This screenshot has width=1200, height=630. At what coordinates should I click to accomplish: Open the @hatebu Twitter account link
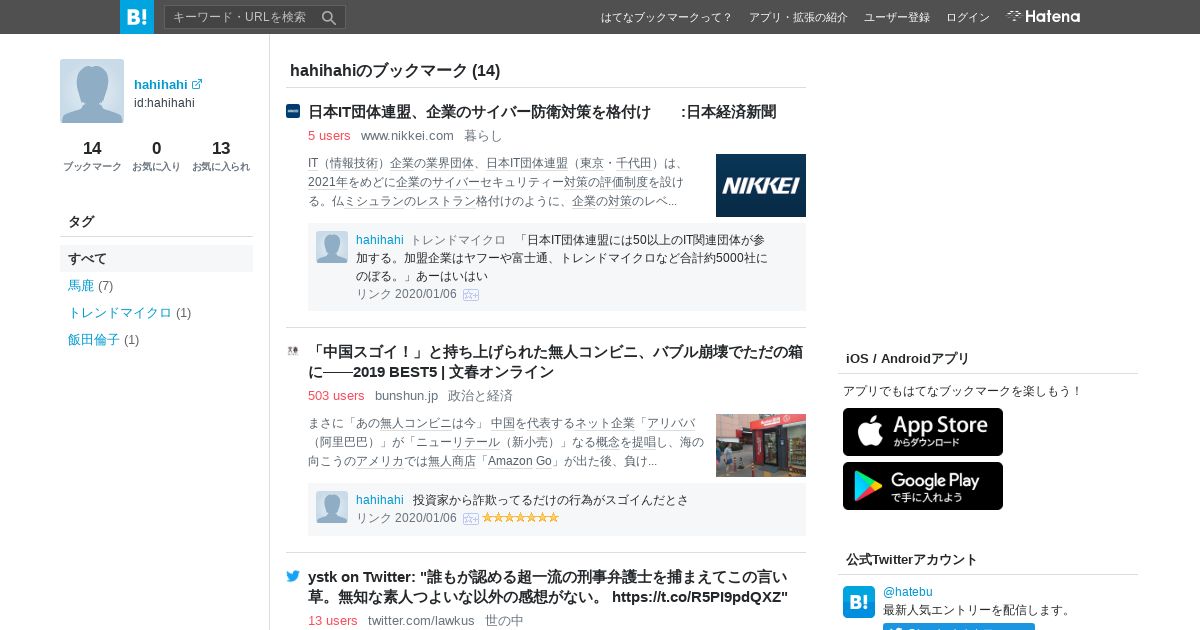point(908,592)
